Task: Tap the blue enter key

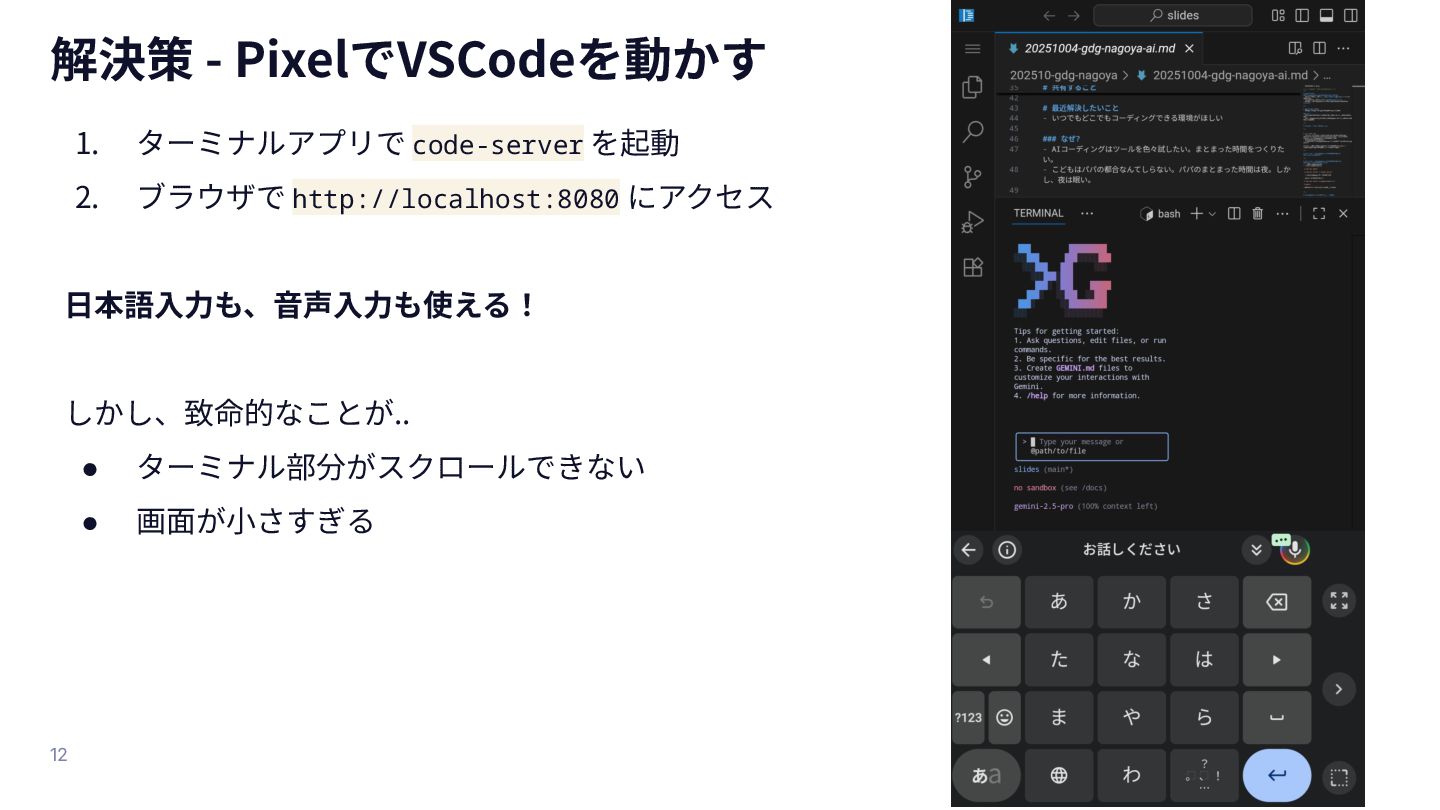Action: [1277, 775]
